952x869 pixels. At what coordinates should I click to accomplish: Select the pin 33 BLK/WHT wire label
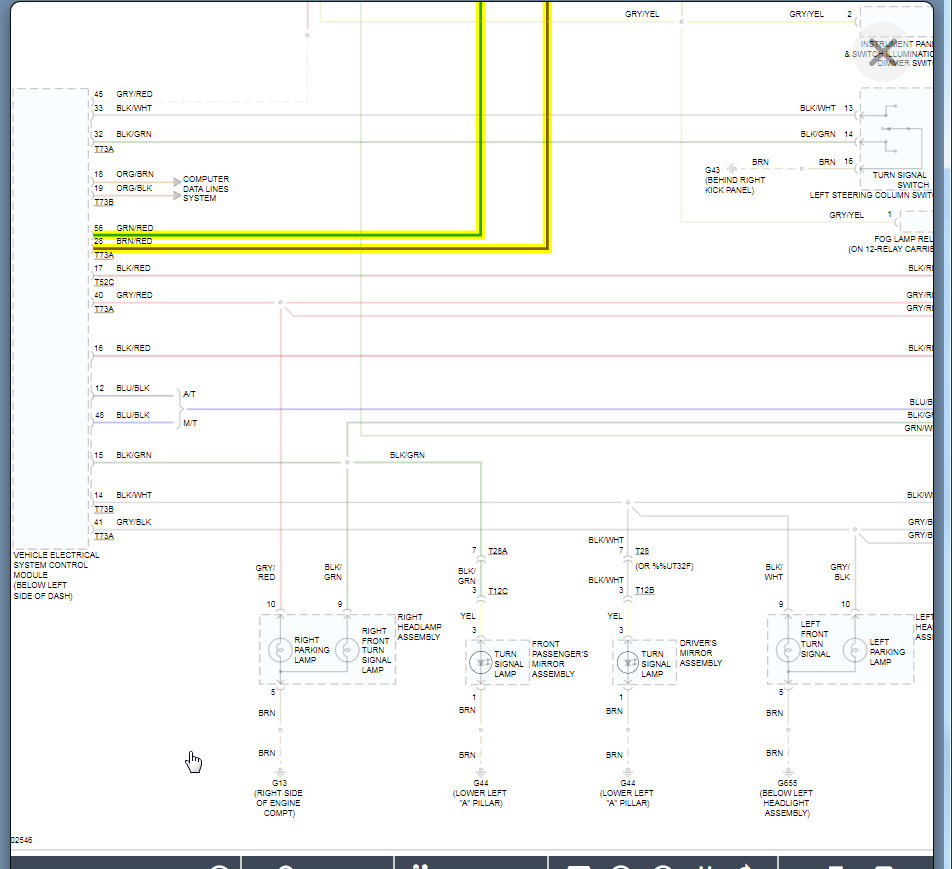134,108
